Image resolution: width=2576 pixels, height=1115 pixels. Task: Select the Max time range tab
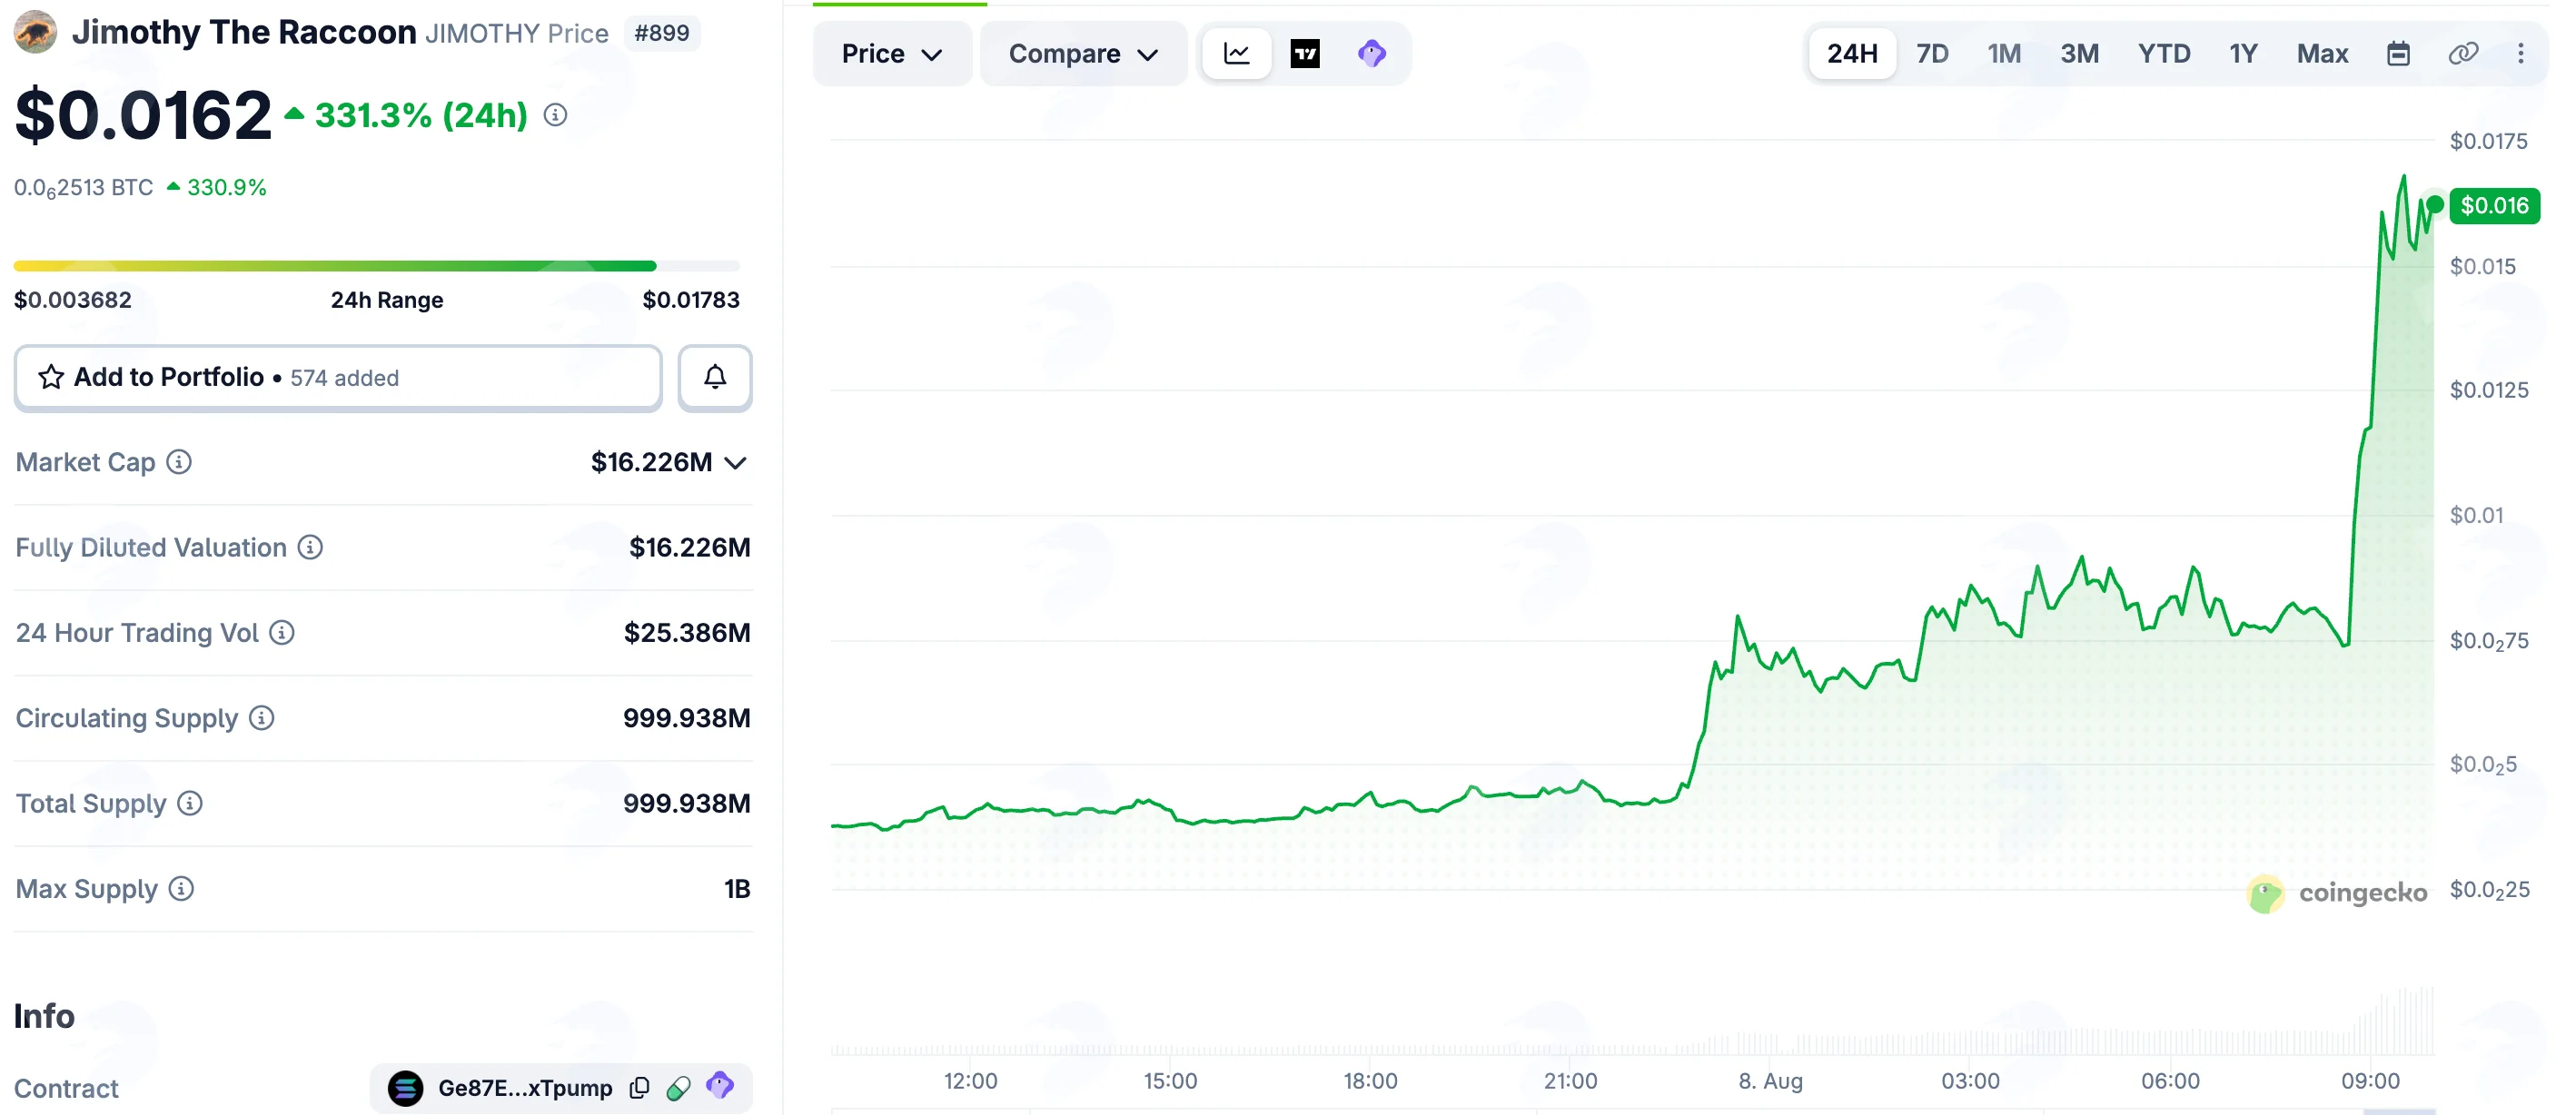[2321, 53]
